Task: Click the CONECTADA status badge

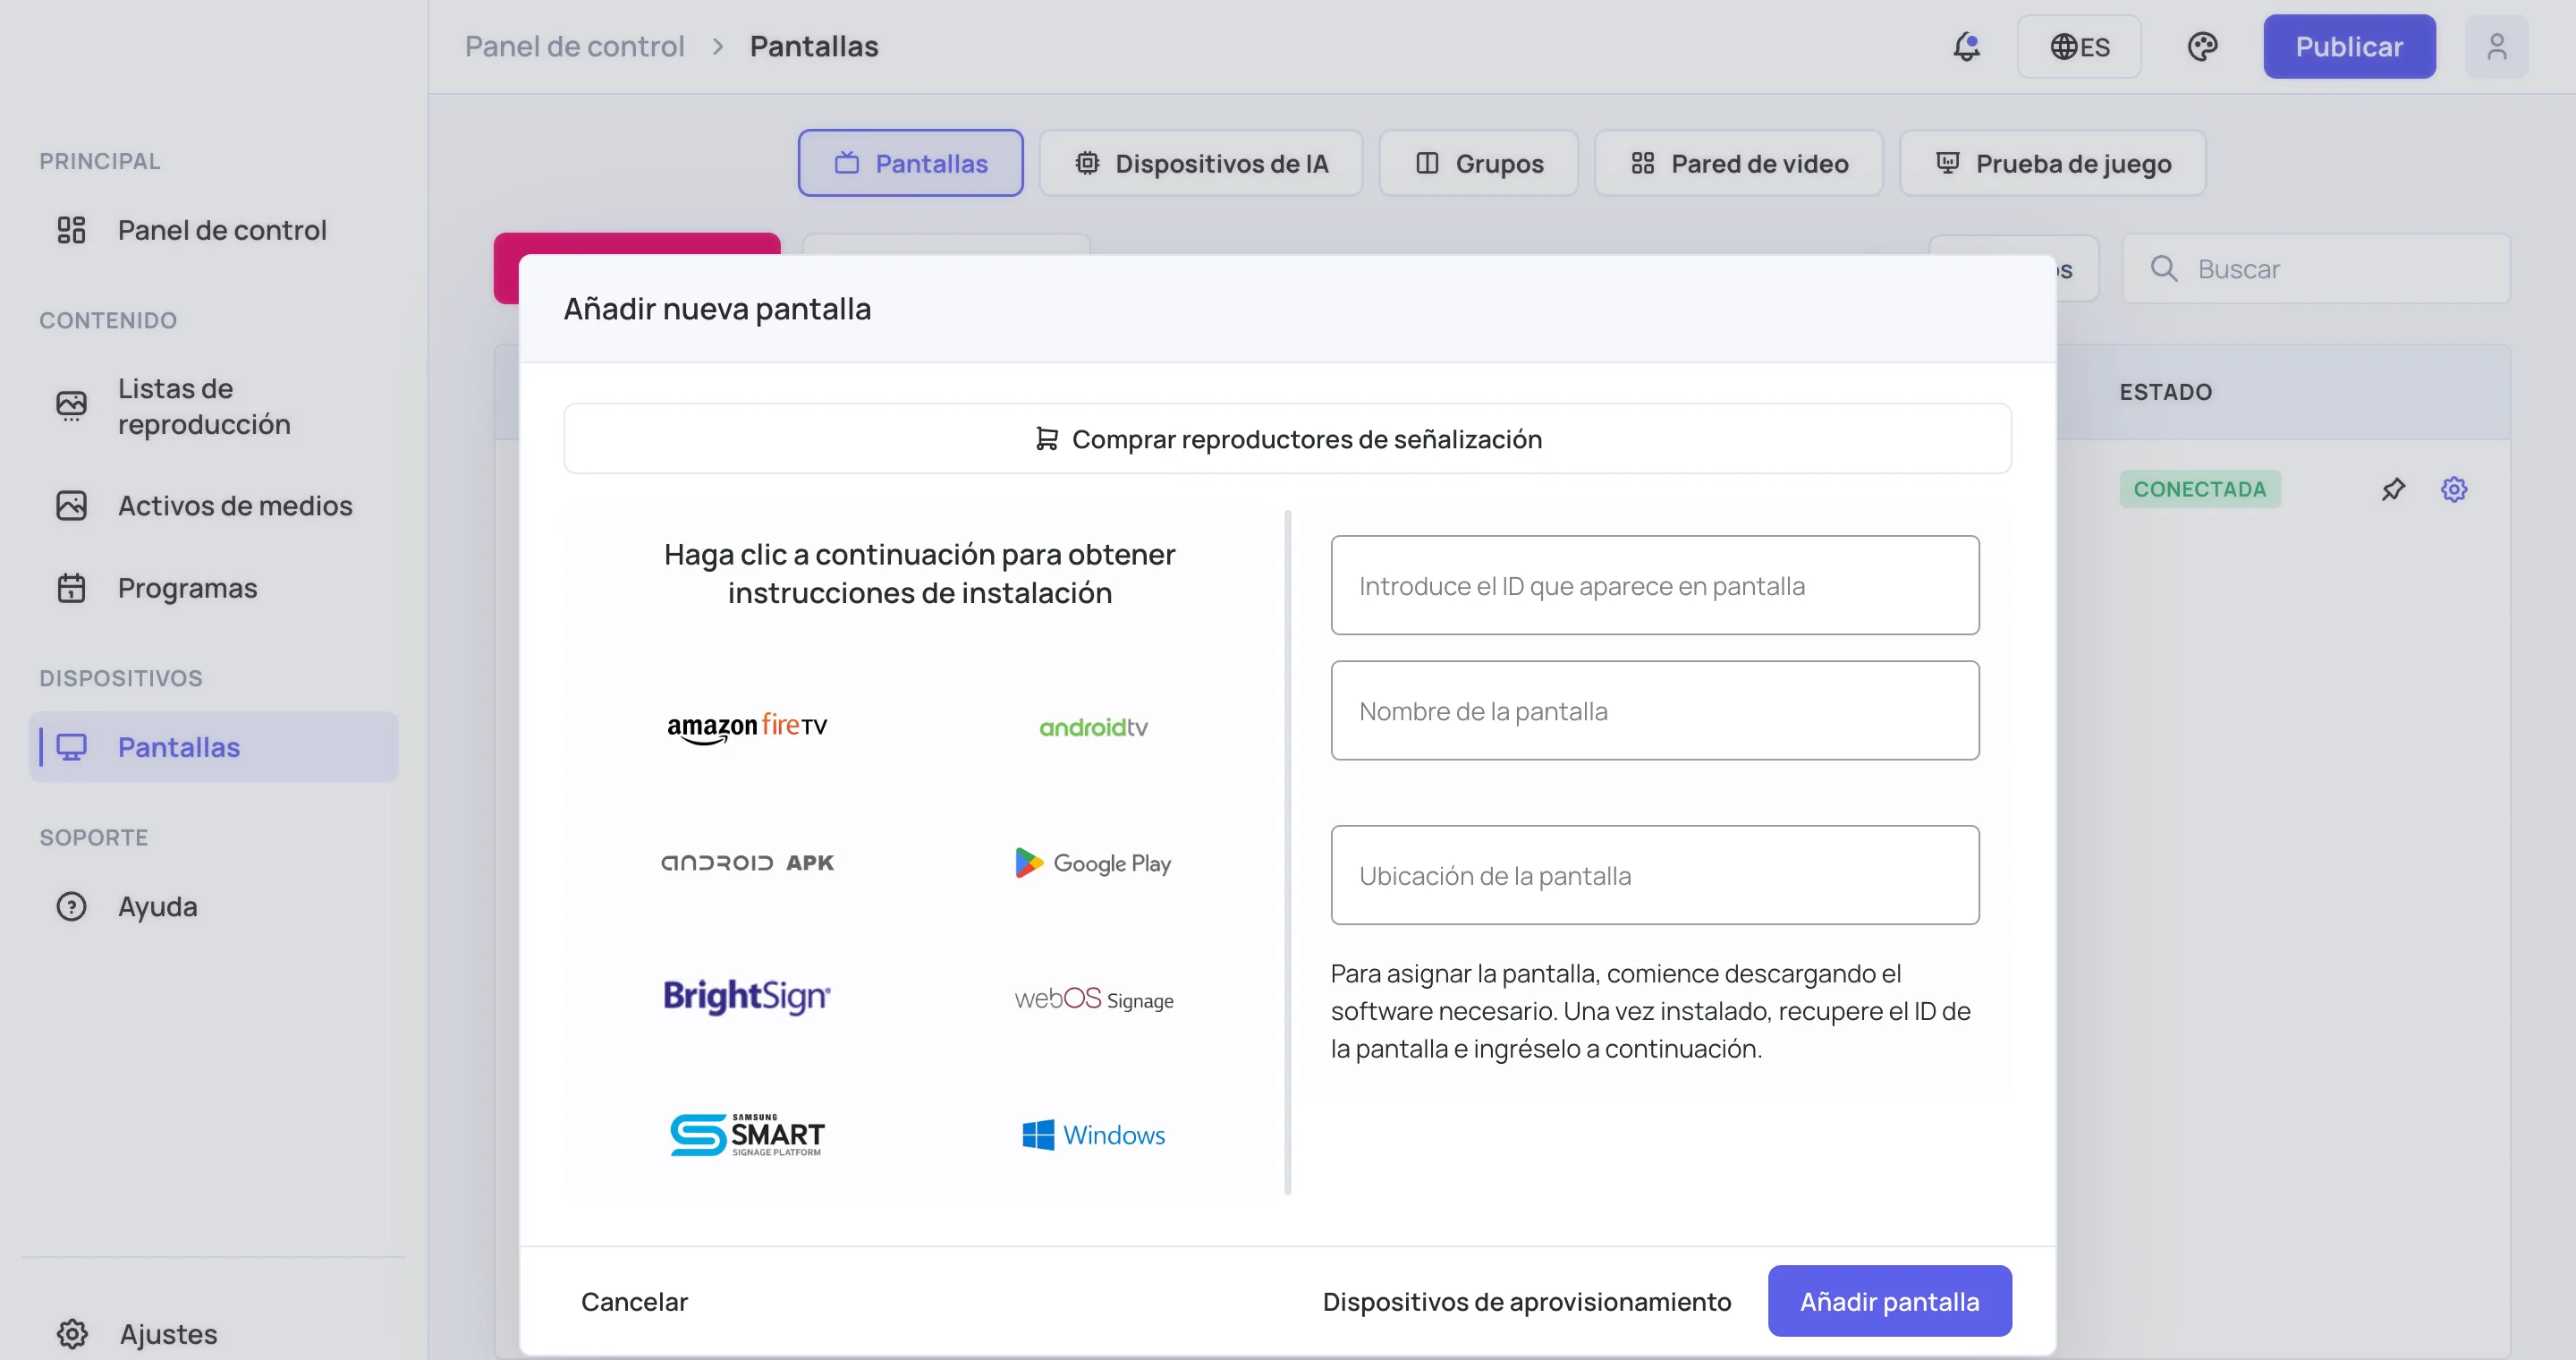Action: point(2200,490)
